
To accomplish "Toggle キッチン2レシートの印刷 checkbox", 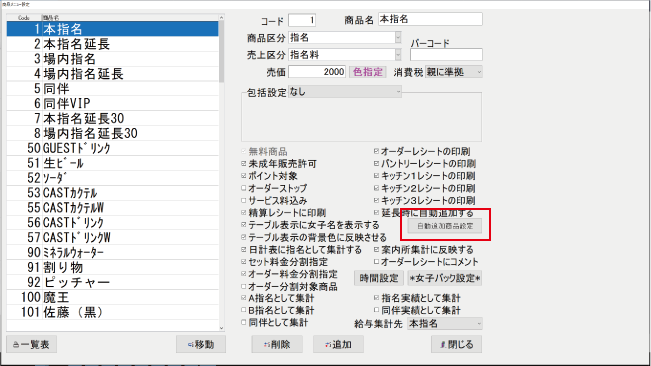I will pos(377,188).
